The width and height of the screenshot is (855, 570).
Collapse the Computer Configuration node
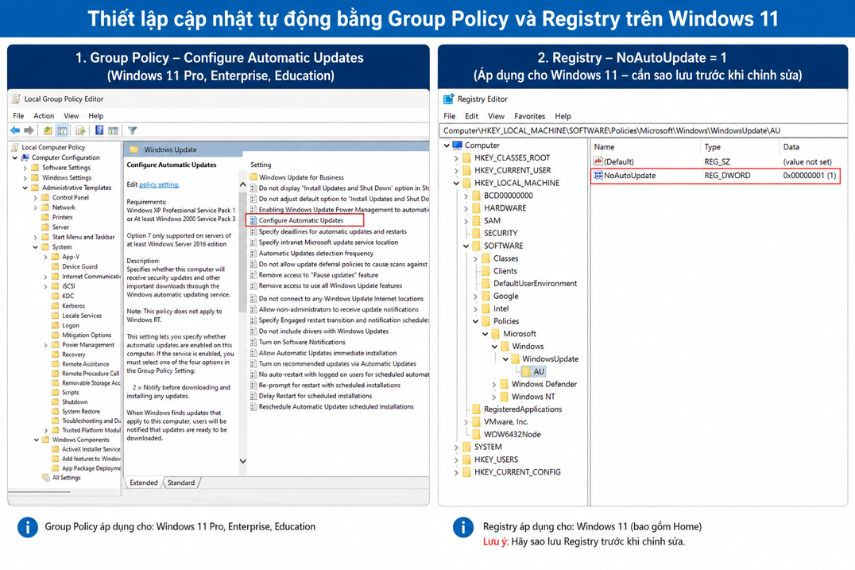(15, 158)
